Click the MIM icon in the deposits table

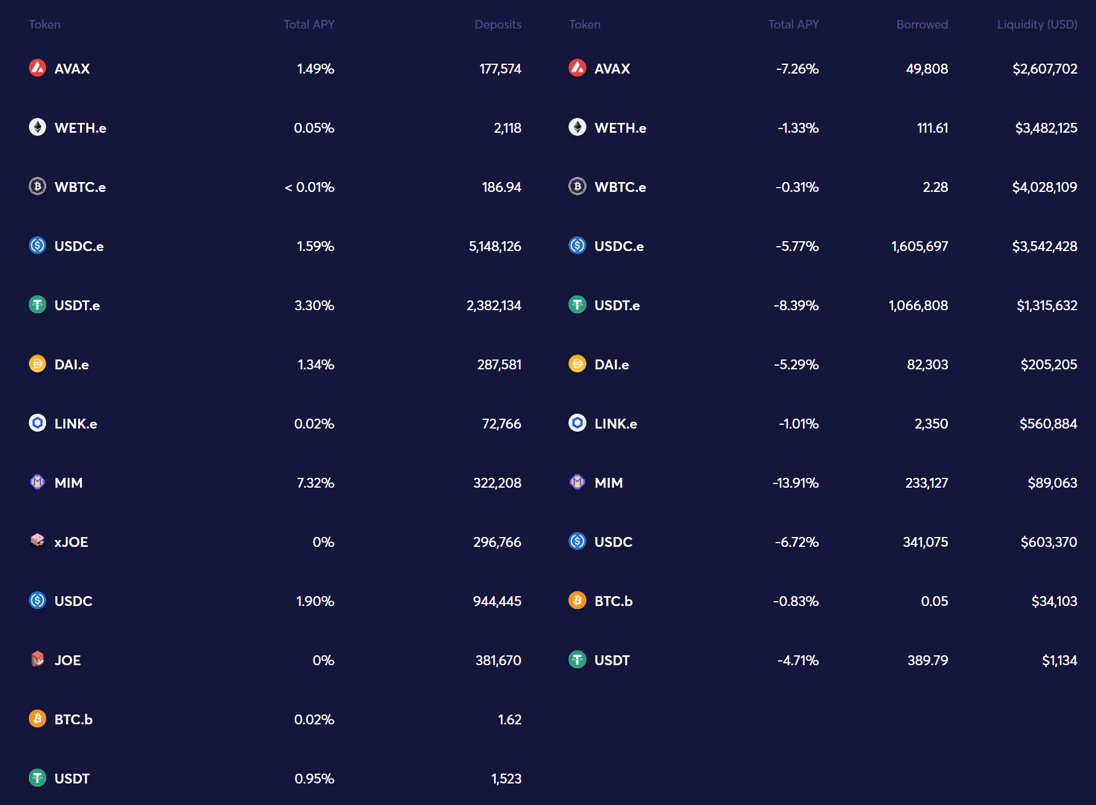pyautogui.click(x=37, y=482)
